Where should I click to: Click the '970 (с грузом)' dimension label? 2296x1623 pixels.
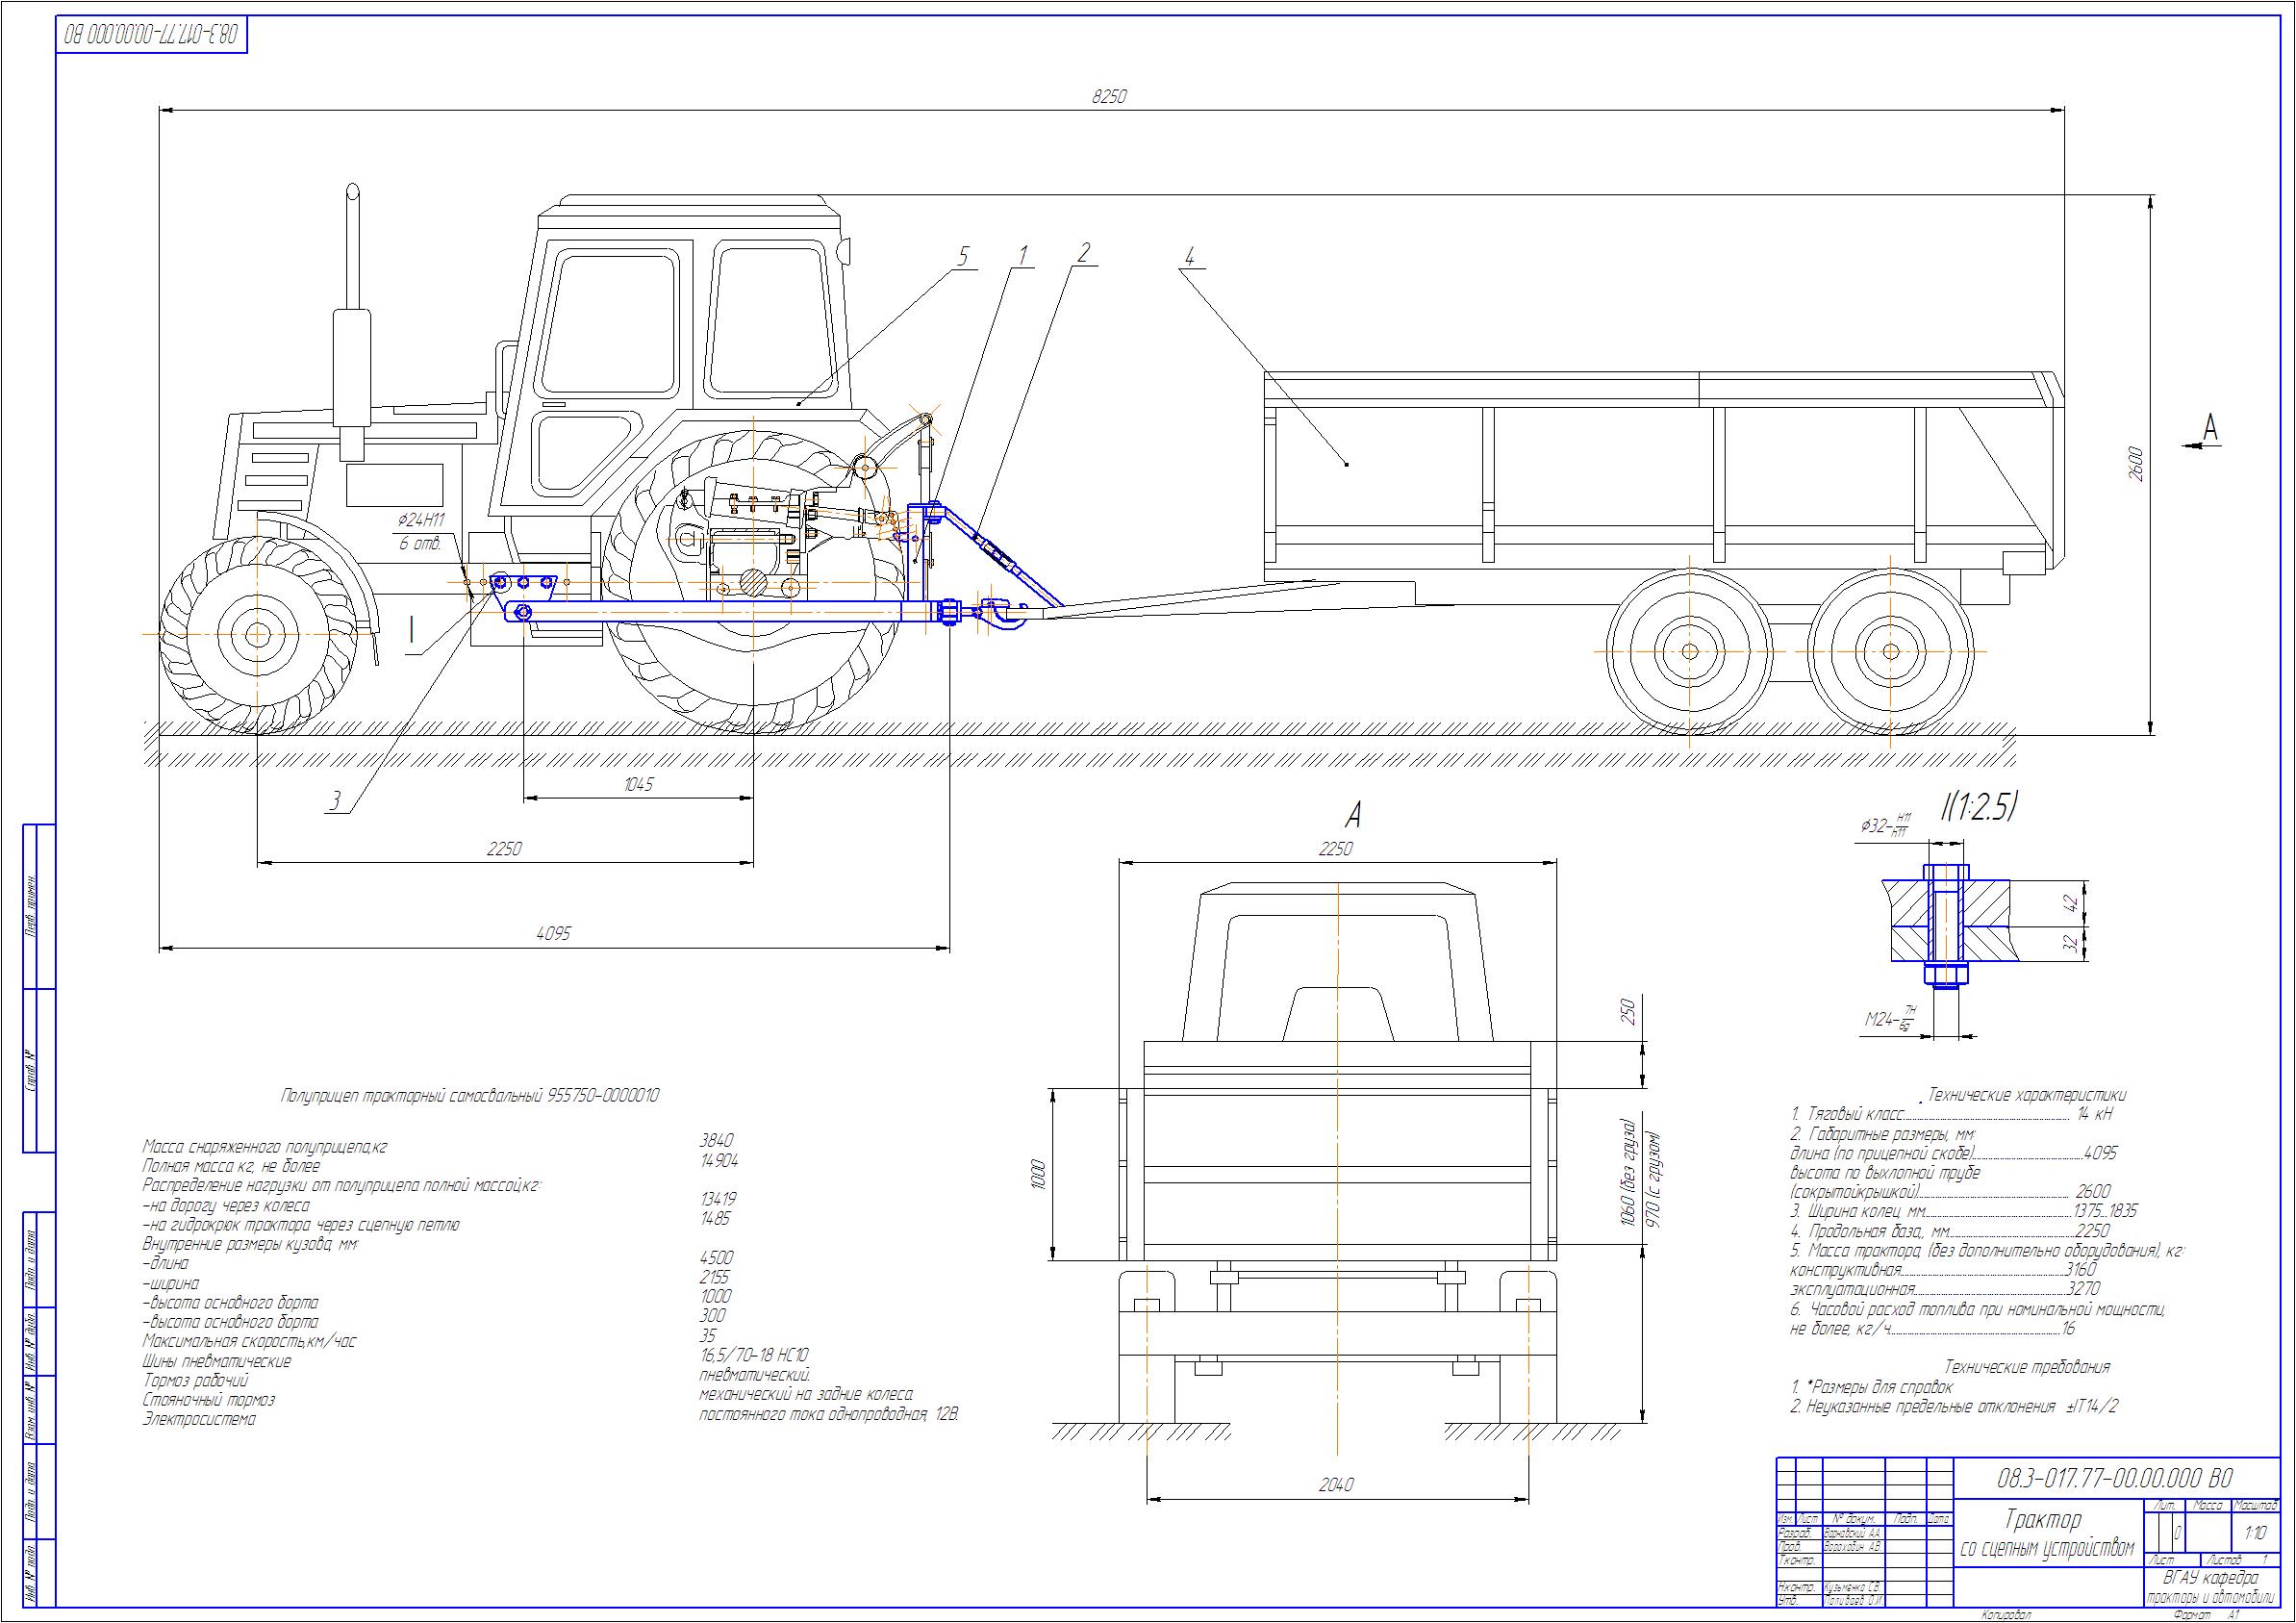pyautogui.click(x=1652, y=1181)
